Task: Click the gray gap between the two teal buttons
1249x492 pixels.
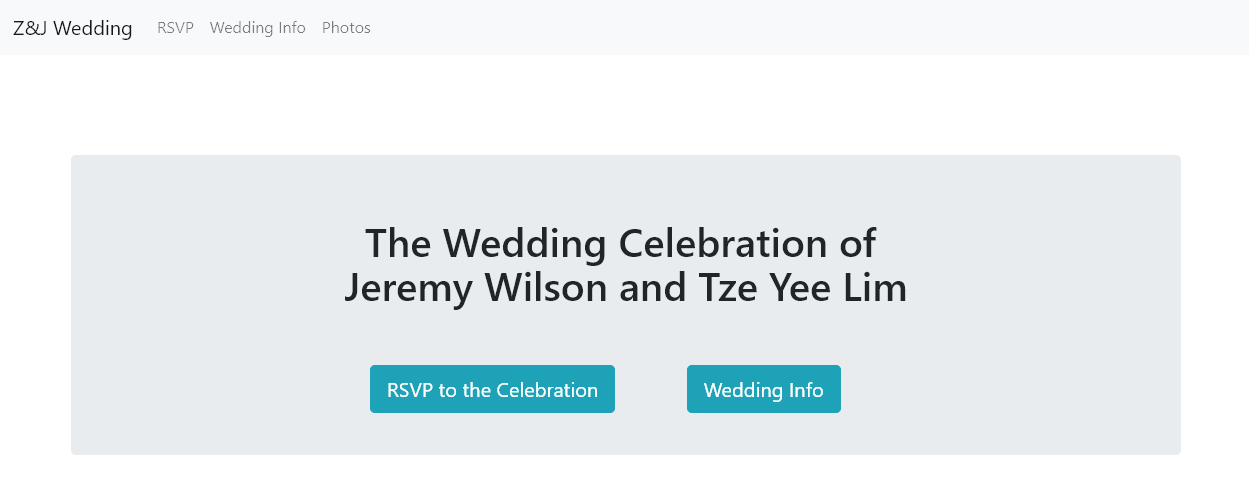Action: point(650,389)
